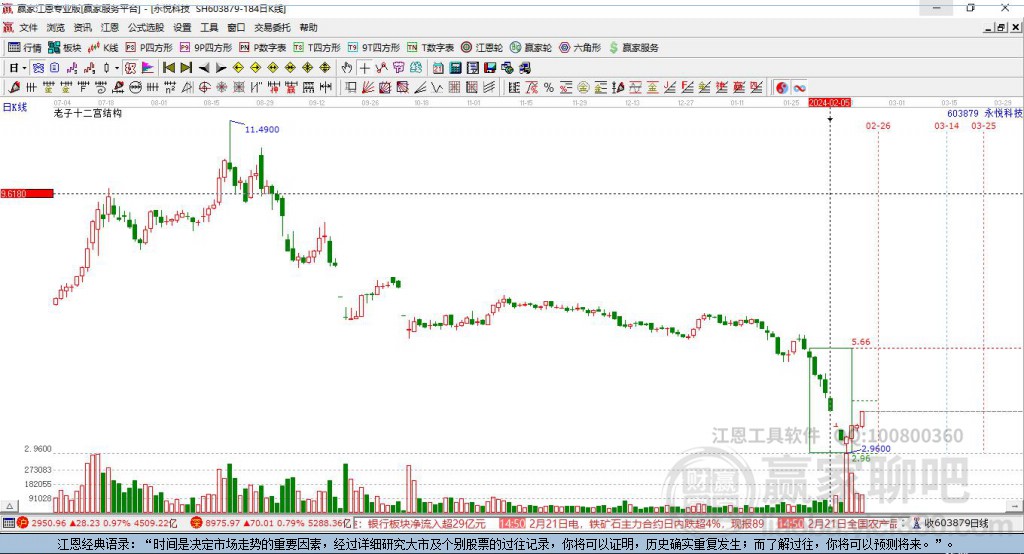Open the 江恩 menu

click(110, 27)
